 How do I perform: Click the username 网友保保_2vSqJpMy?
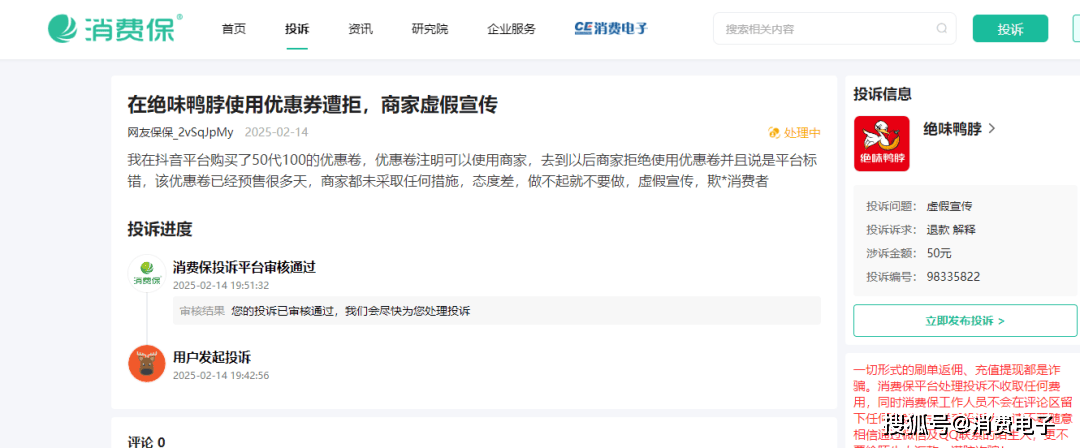pyautogui.click(x=180, y=132)
